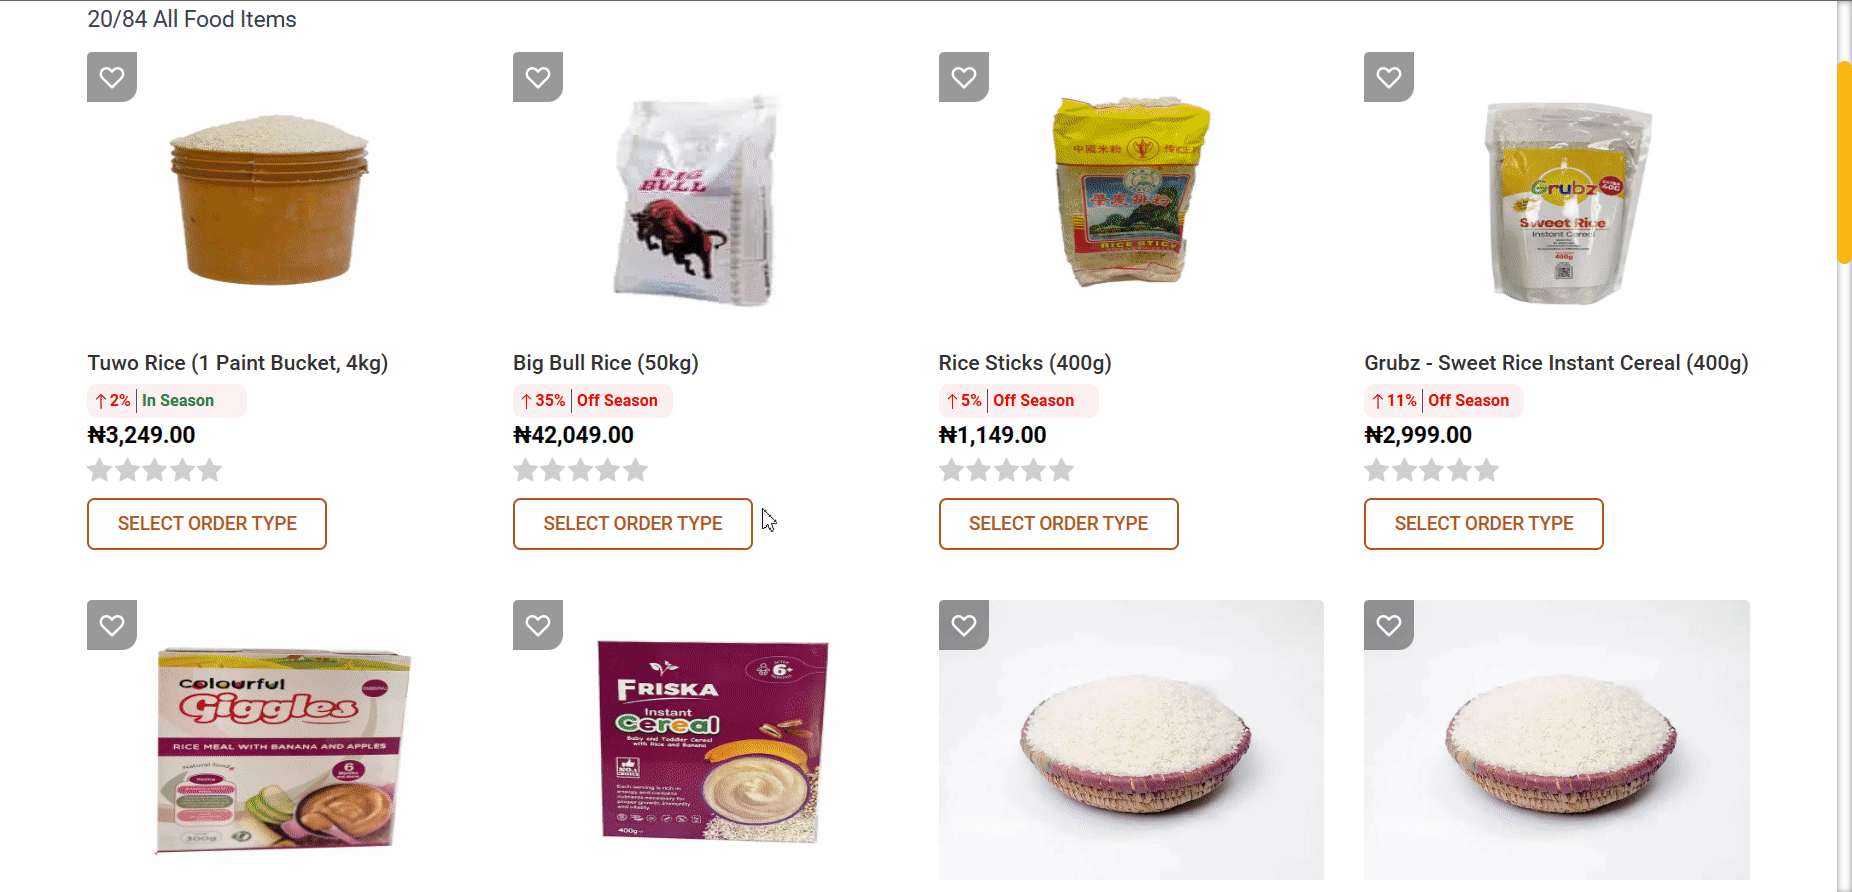Click heart on last bottom-row rice basket

click(1389, 625)
